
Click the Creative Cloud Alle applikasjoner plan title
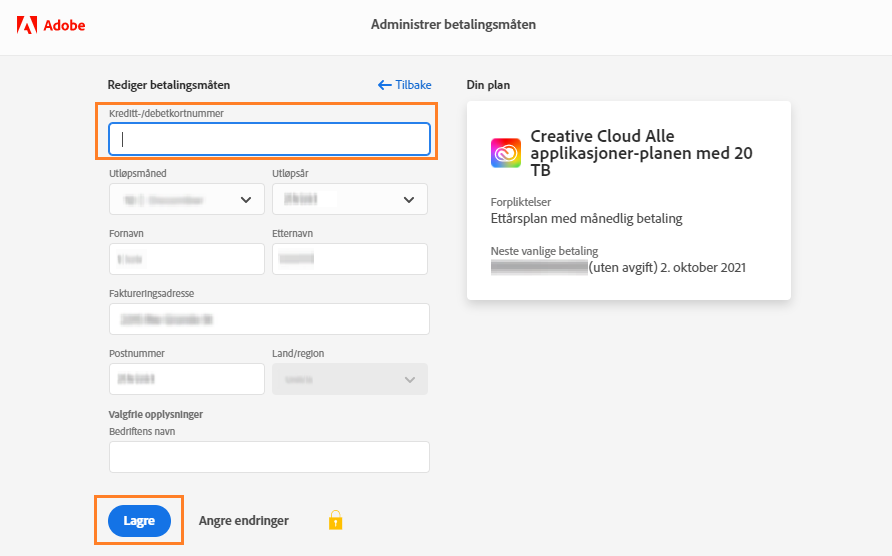coord(641,153)
